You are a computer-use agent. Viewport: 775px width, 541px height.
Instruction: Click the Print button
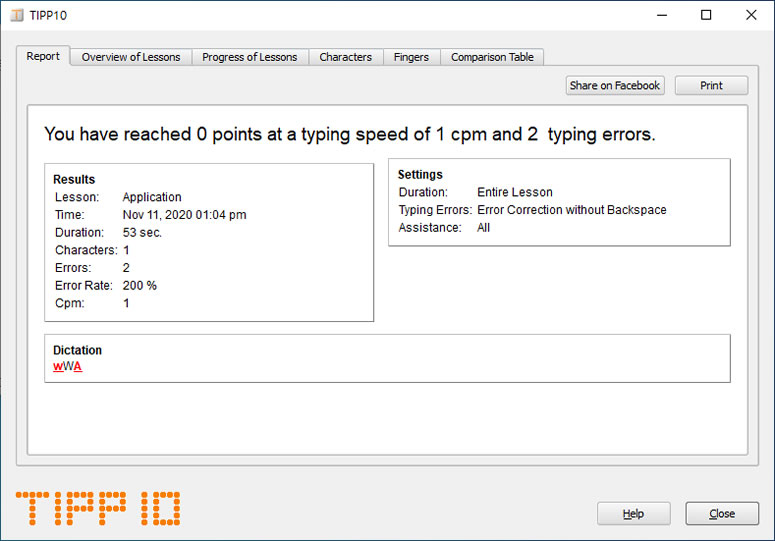711,85
